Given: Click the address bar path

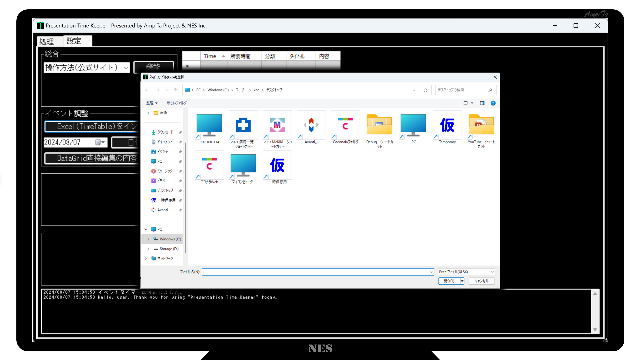Looking at the screenshot, I should click(298, 90).
